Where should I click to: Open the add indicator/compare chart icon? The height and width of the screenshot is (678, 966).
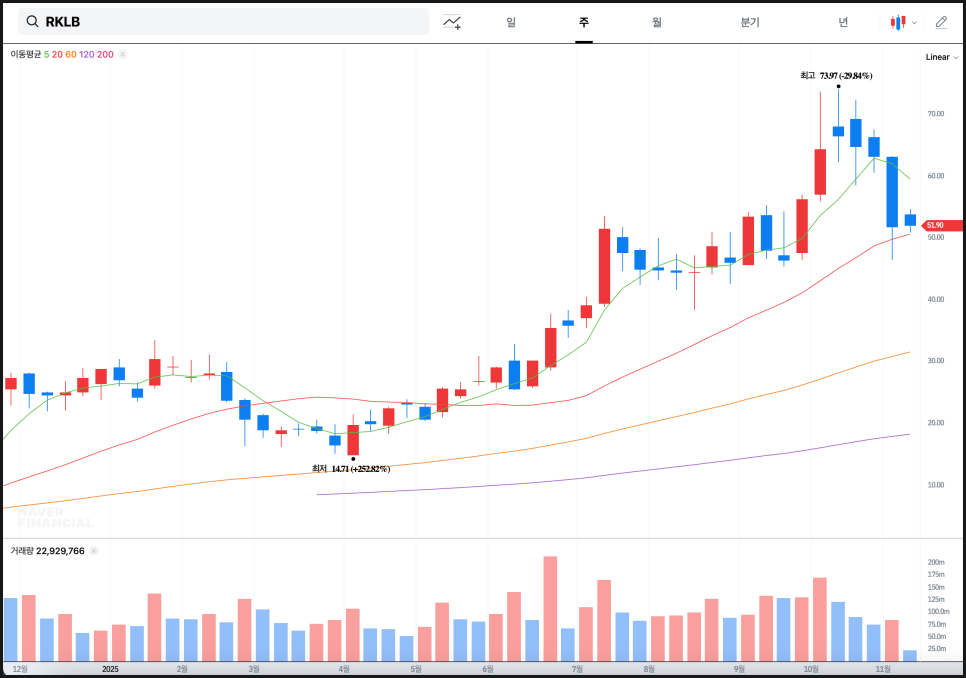point(452,22)
